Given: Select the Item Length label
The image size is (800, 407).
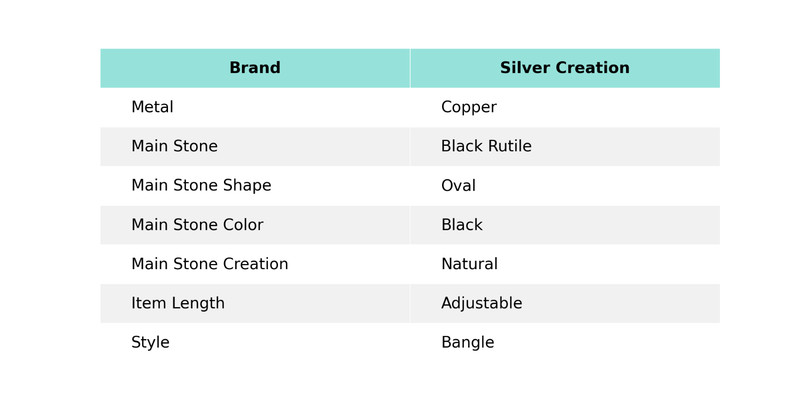Looking at the screenshot, I should pos(178,303).
